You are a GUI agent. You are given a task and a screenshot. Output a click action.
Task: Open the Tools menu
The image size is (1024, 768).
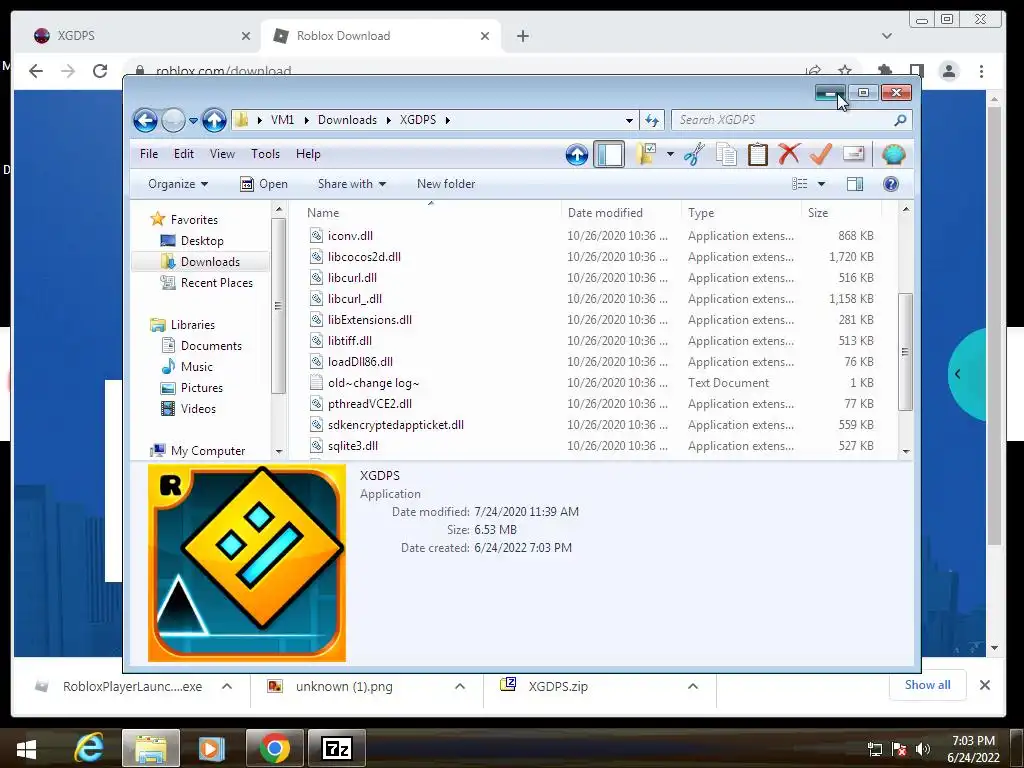pos(265,154)
